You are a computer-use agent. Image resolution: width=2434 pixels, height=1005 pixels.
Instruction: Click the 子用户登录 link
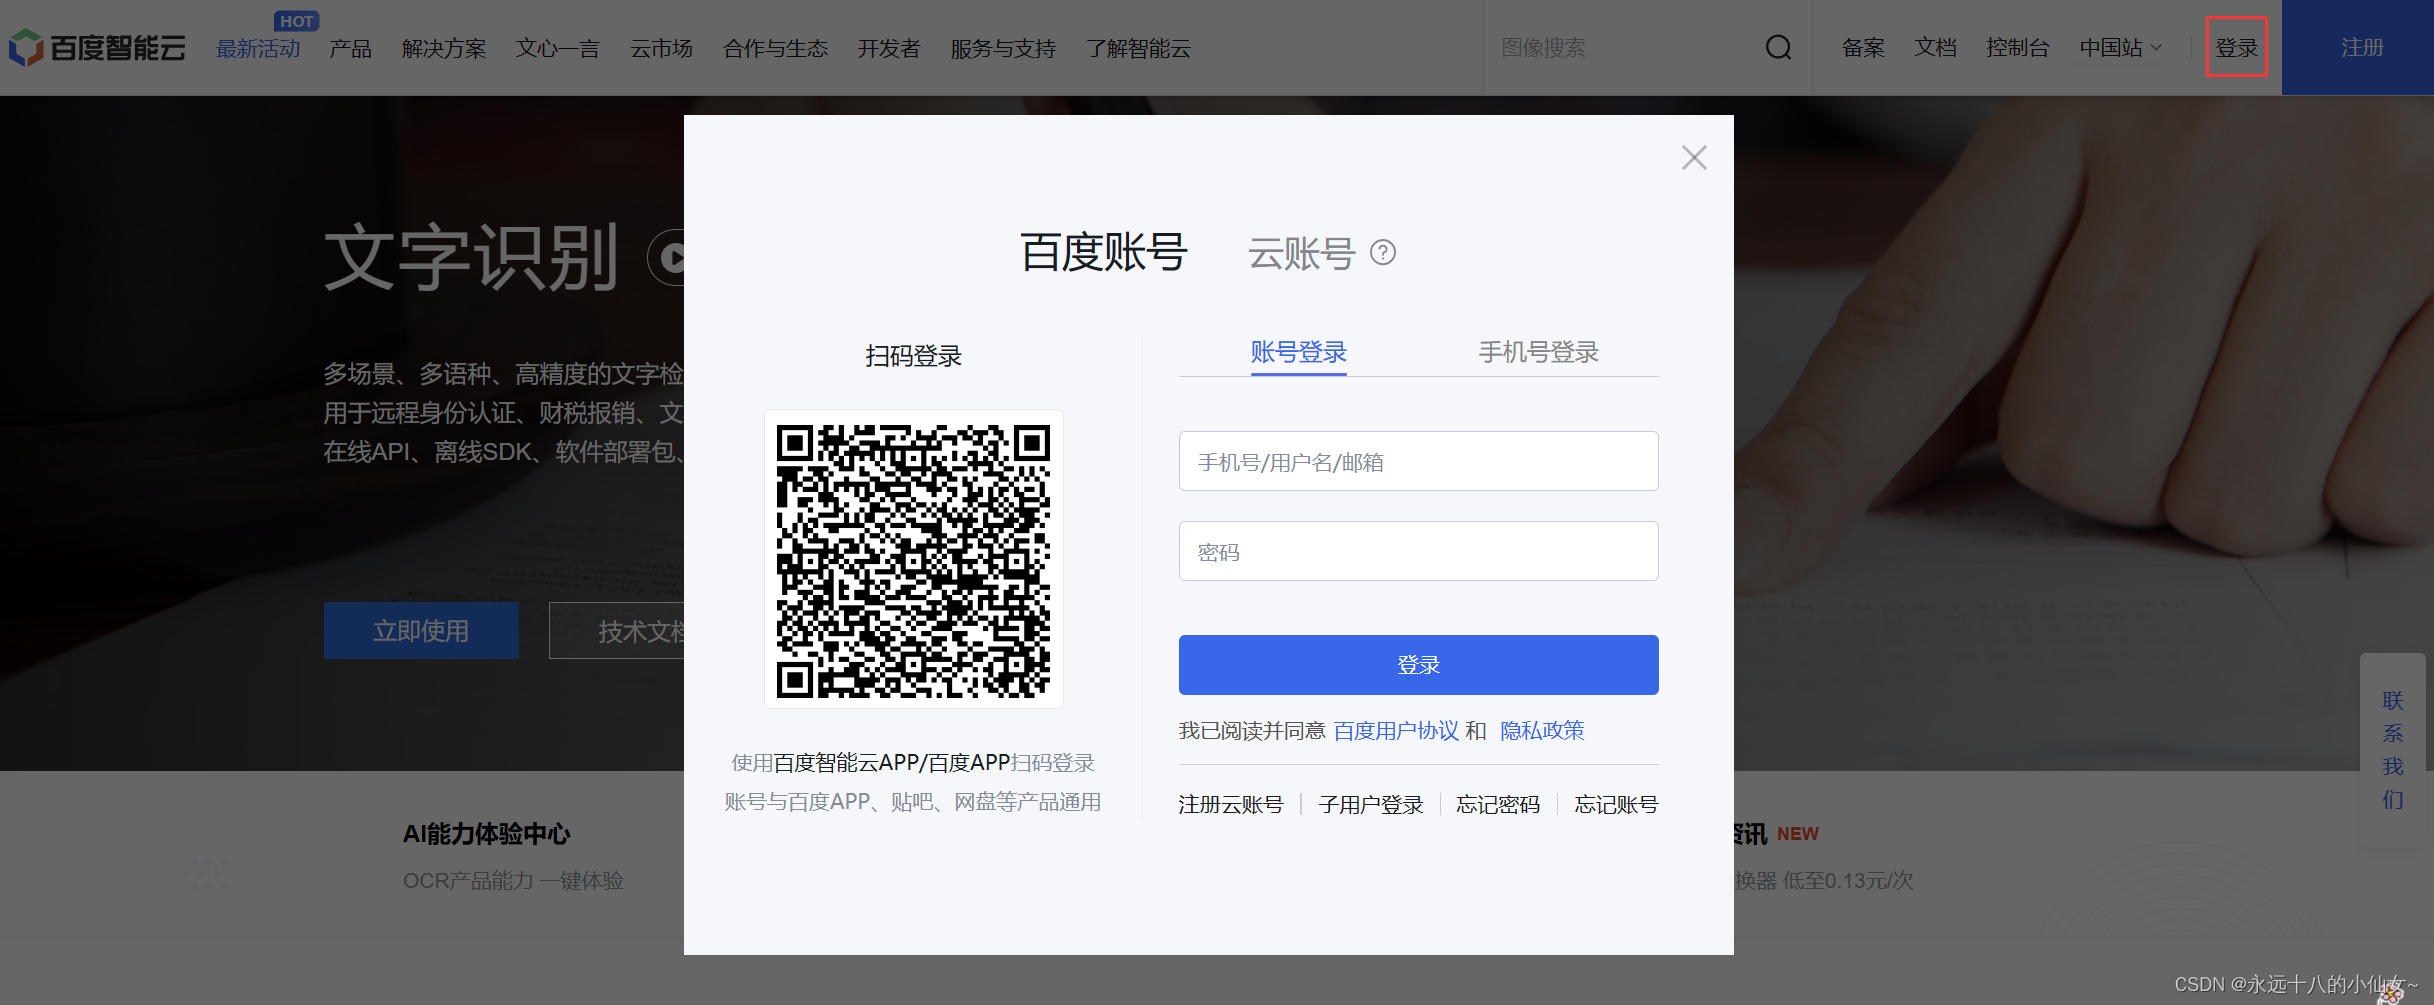coord(1370,805)
